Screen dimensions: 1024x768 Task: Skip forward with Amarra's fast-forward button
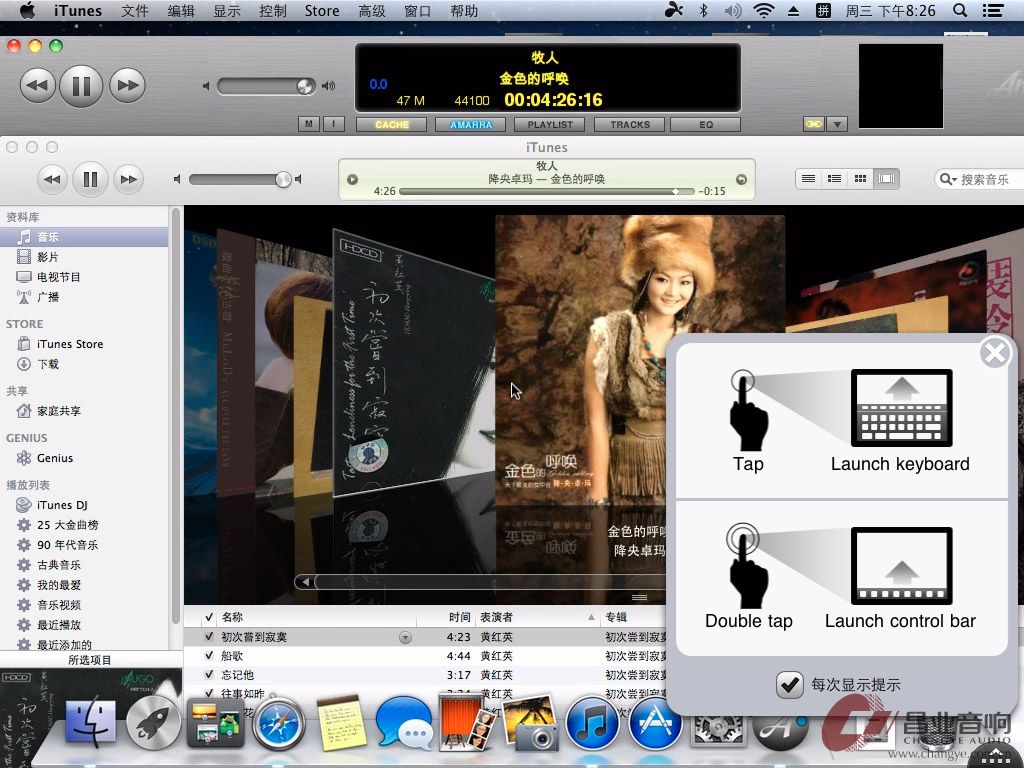[x=127, y=86]
